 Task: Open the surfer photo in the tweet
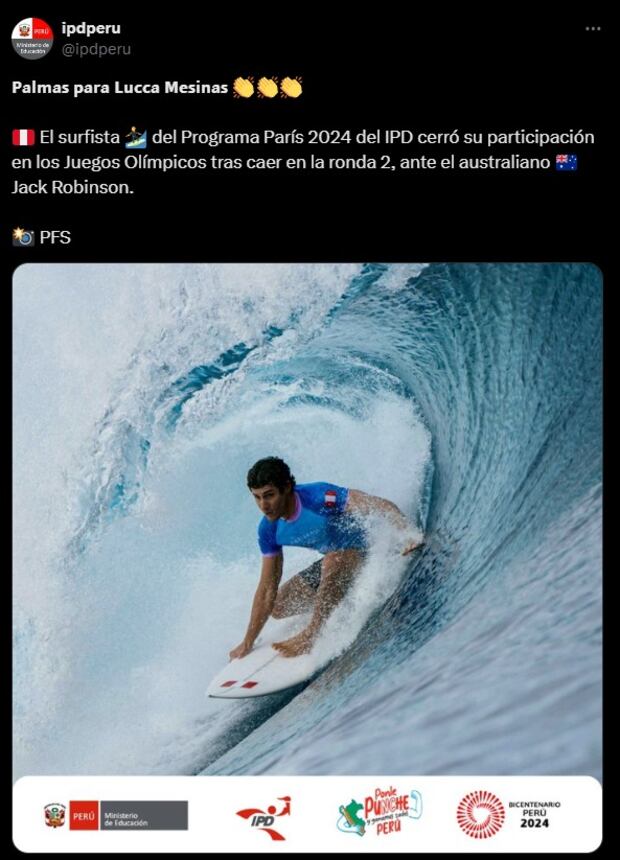tap(307, 519)
